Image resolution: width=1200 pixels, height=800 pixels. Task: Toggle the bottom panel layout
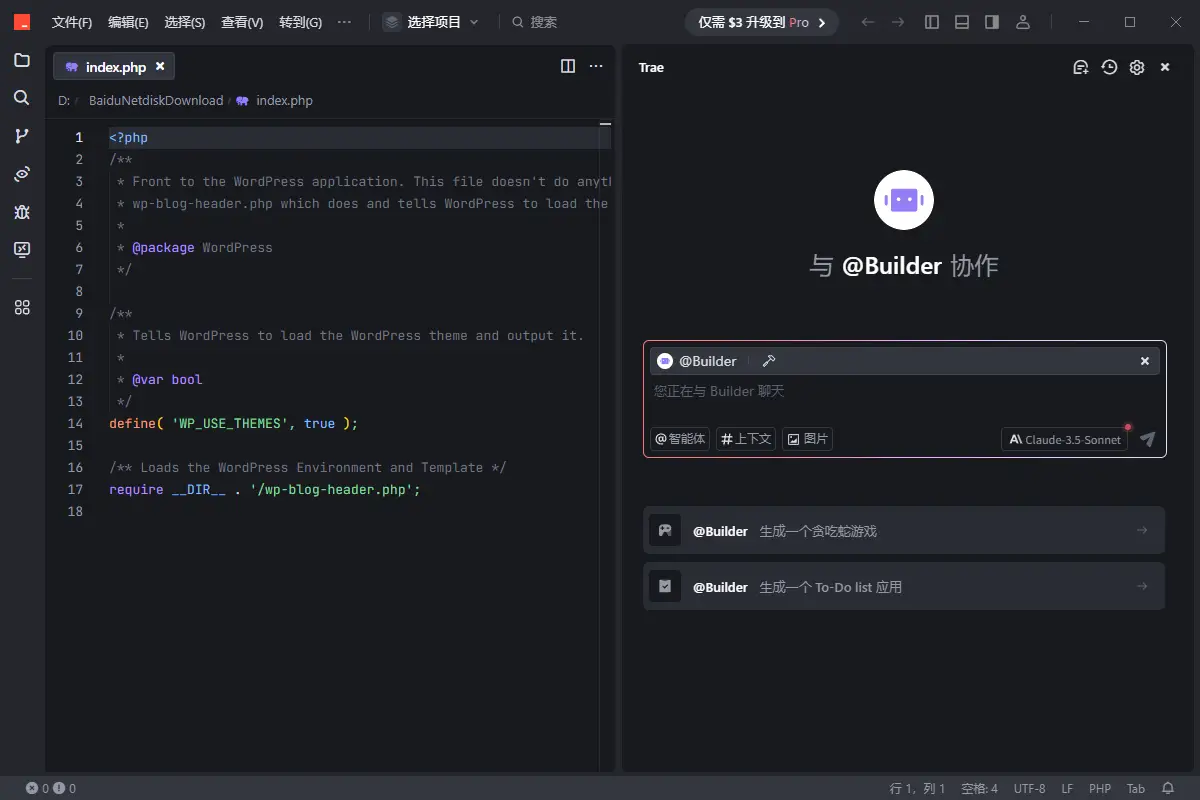(962, 22)
